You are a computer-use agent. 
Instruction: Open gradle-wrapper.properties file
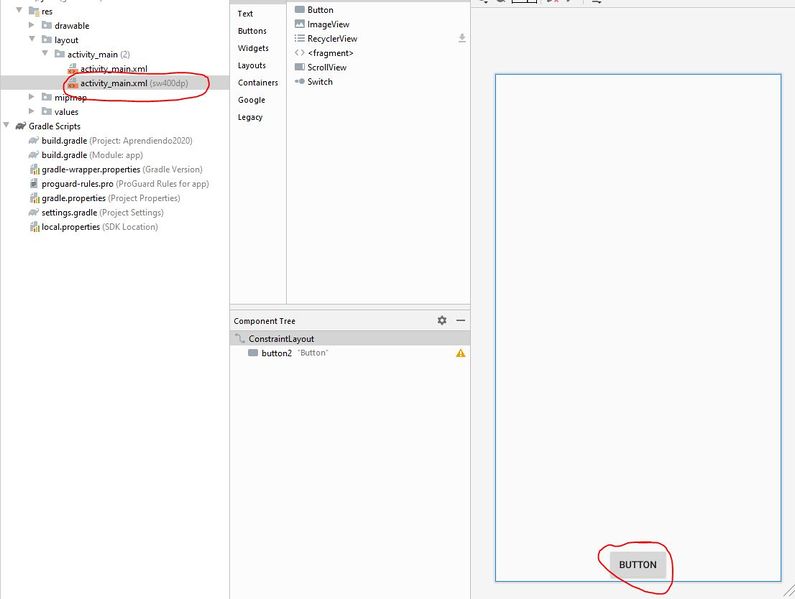point(122,169)
